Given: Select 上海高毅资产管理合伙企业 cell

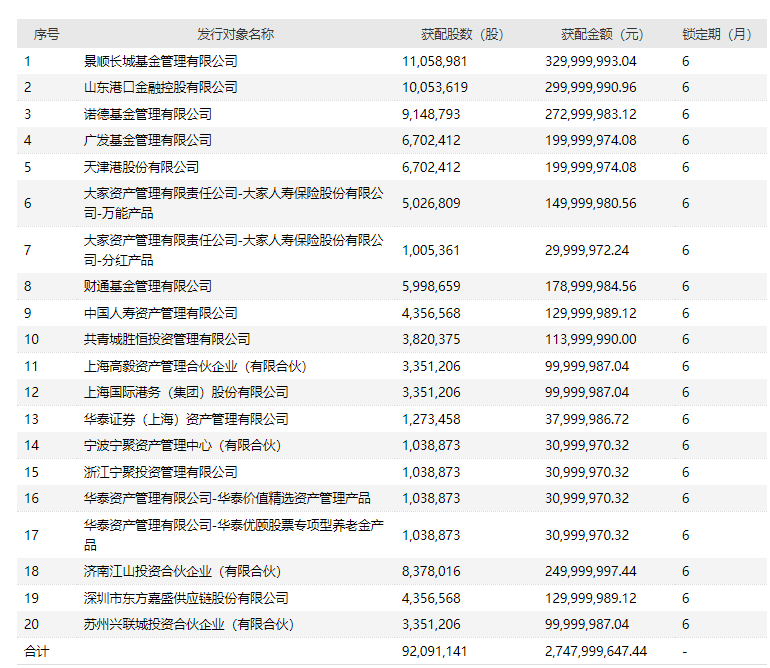Looking at the screenshot, I should (195, 366).
